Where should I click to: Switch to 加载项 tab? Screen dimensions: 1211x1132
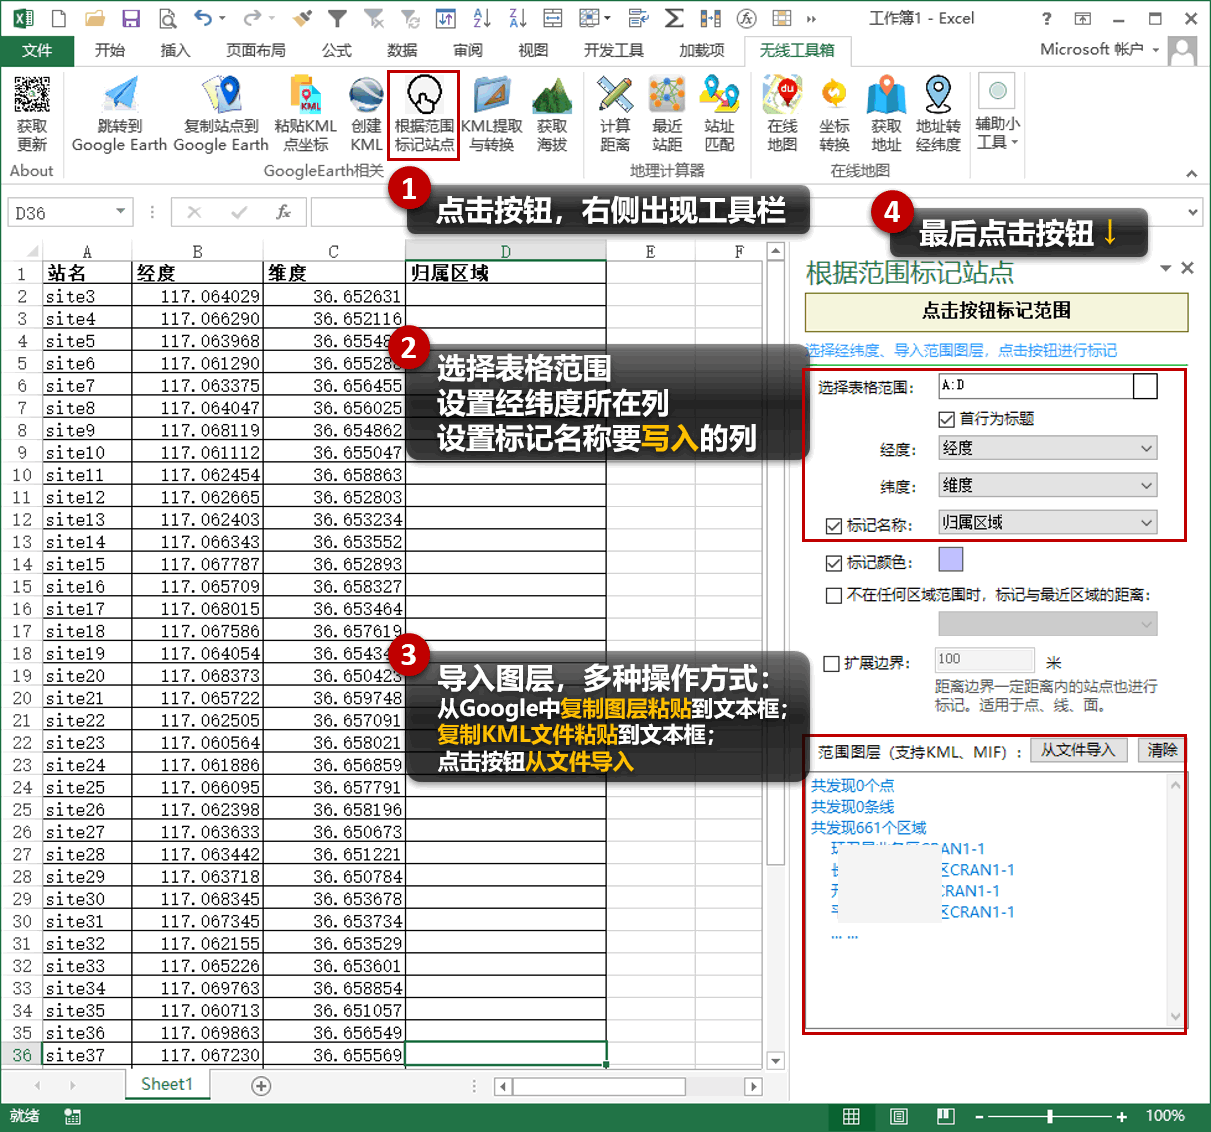click(702, 50)
